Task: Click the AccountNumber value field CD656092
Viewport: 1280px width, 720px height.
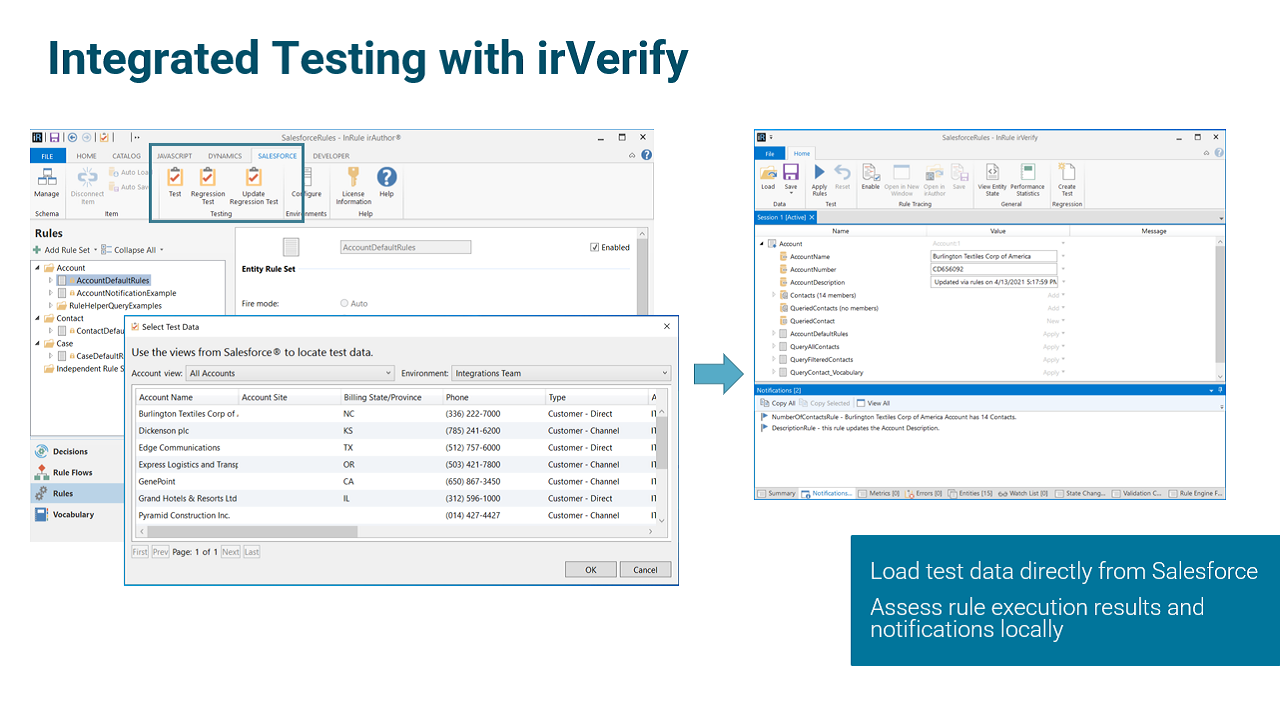Action: pos(994,269)
